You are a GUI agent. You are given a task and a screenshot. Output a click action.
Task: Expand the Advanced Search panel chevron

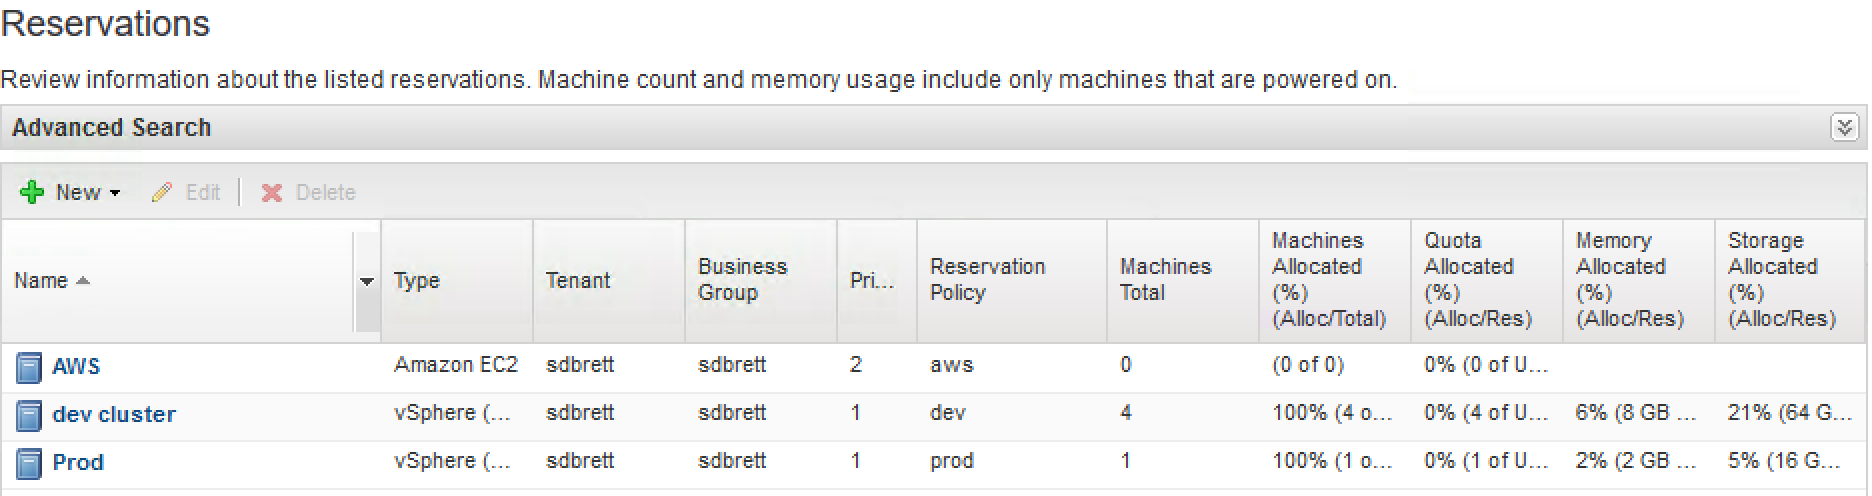pos(1844,128)
